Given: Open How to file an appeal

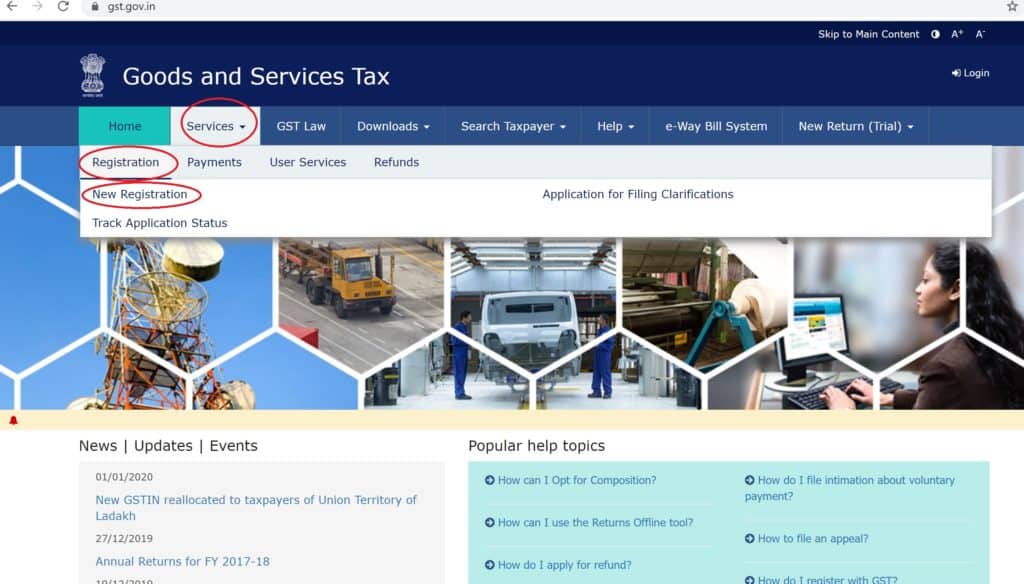Looking at the screenshot, I should tap(813, 538).
